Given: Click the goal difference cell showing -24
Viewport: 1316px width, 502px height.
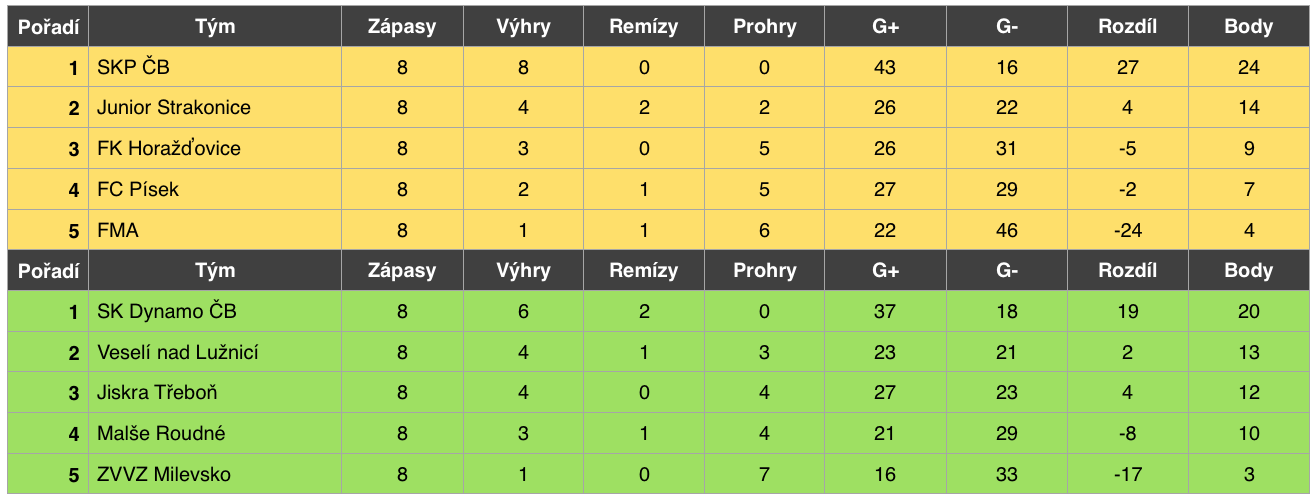Looking at the screenshot, I should tap(1128, 230).
